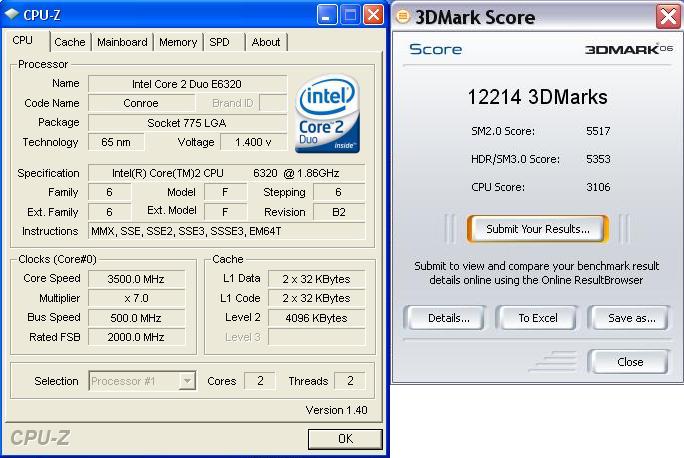Click the Code Name field Conroe

(x=141, y=103)
